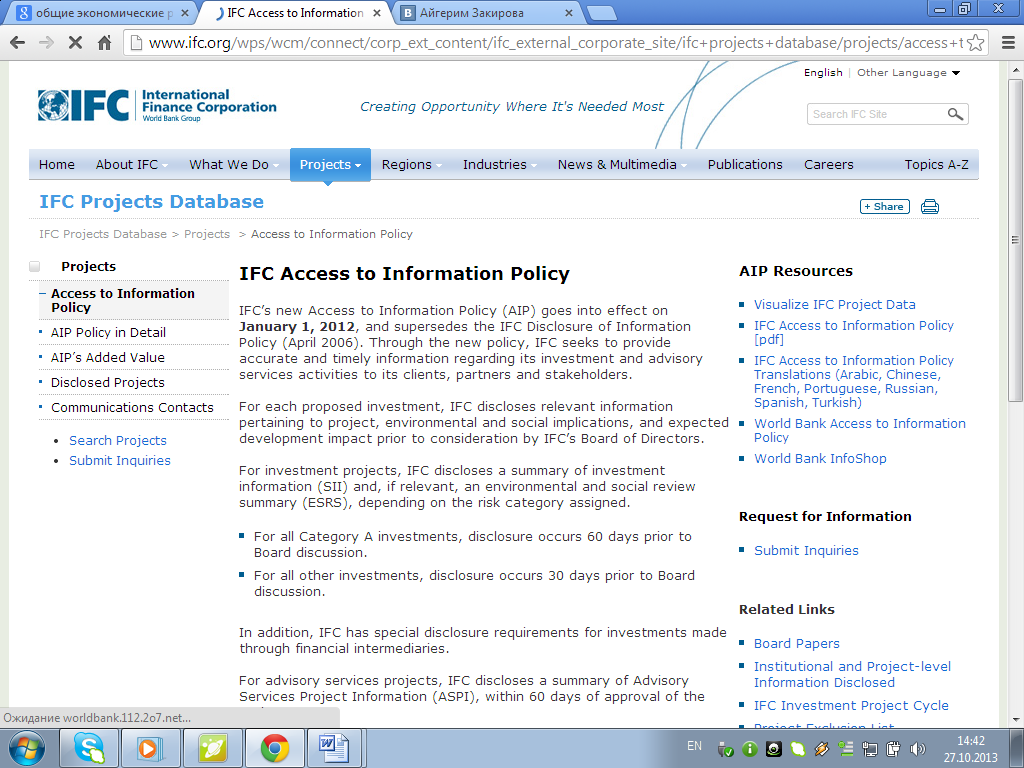
Task: Click the Projects breadcrumb link
Action: pos(207,234)
